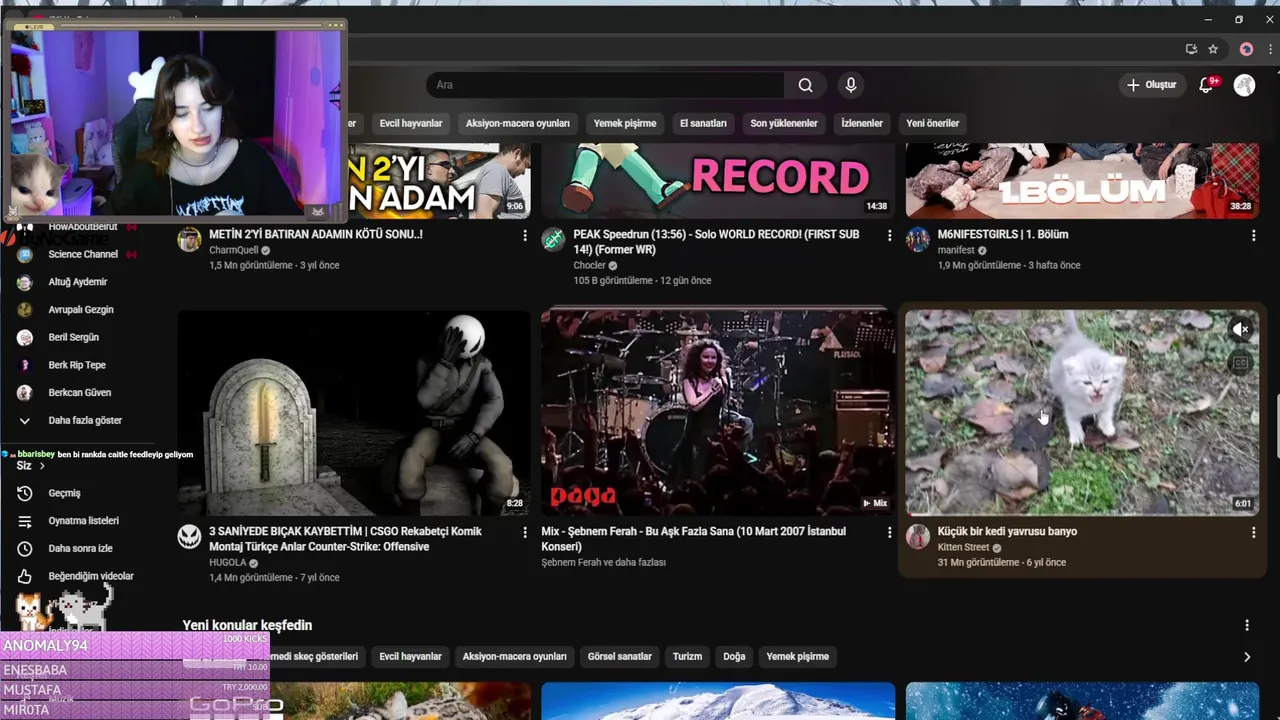Select Yeni öneriler filter chip

click(933, 123)
